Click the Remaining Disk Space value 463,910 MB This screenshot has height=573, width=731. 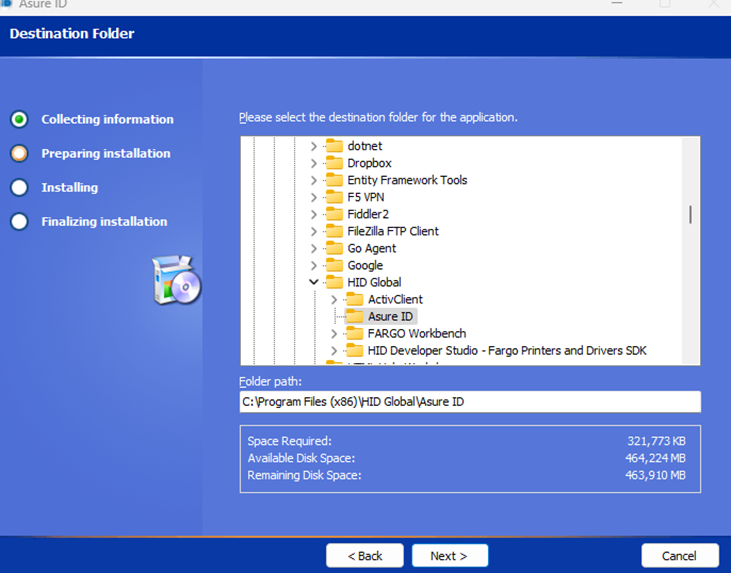coord(655,475)
